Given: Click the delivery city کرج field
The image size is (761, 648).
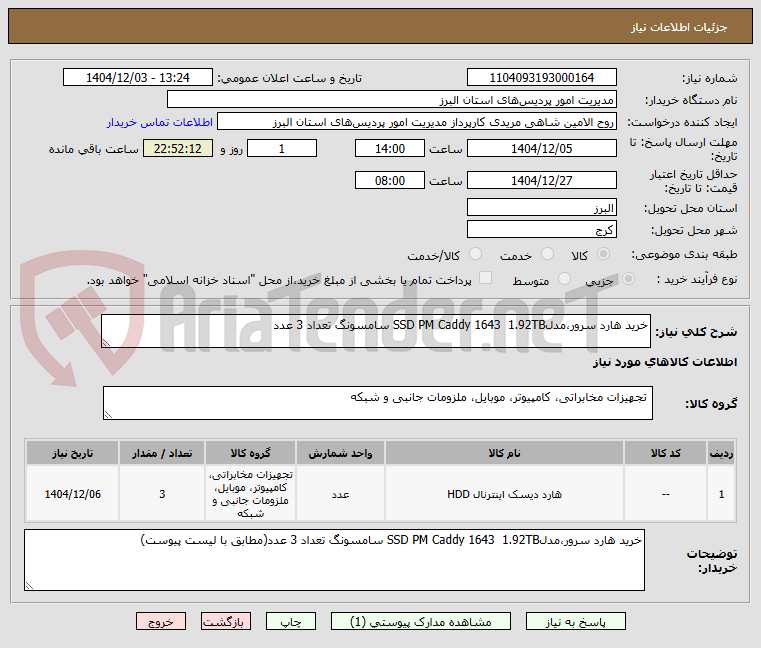Looking at the screenshot, I should [542, 229].
